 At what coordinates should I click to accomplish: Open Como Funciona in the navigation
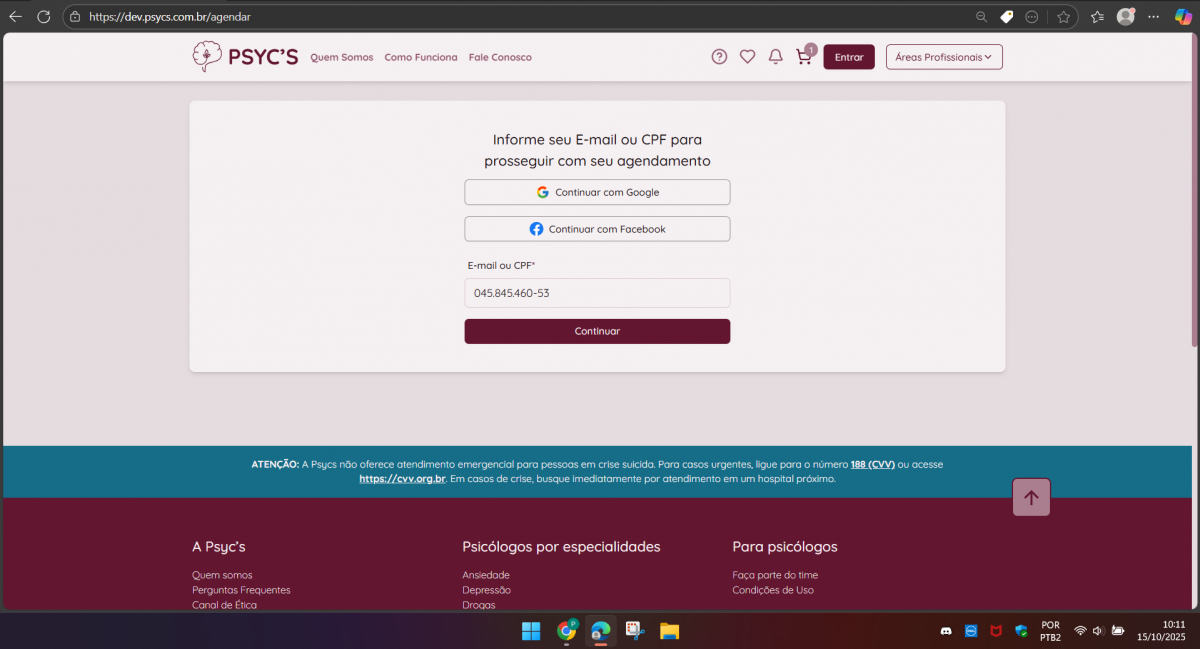click(421, 58)
